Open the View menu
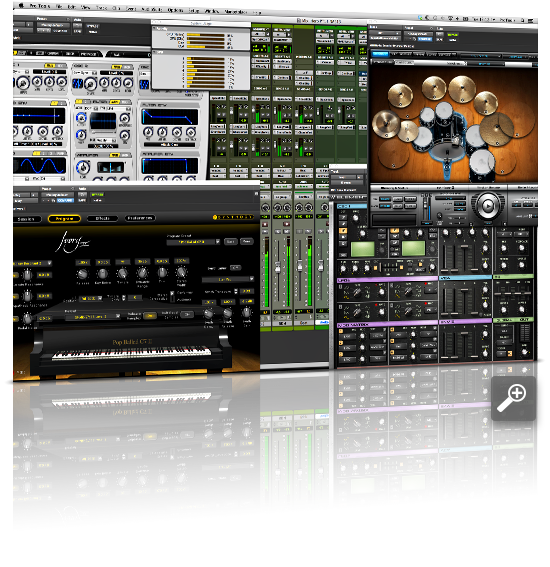 click(x=86, y=7)
